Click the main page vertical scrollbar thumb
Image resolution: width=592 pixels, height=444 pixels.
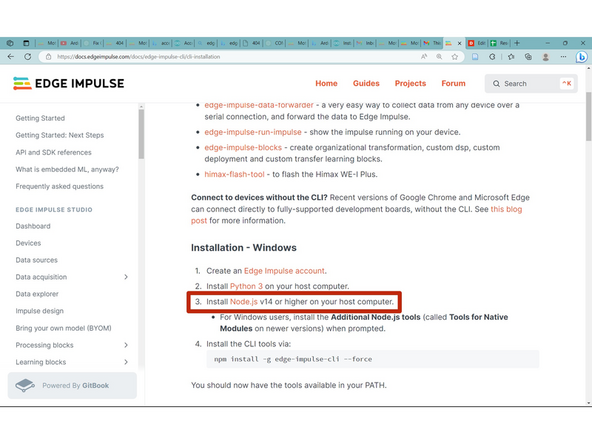[588, 116]
